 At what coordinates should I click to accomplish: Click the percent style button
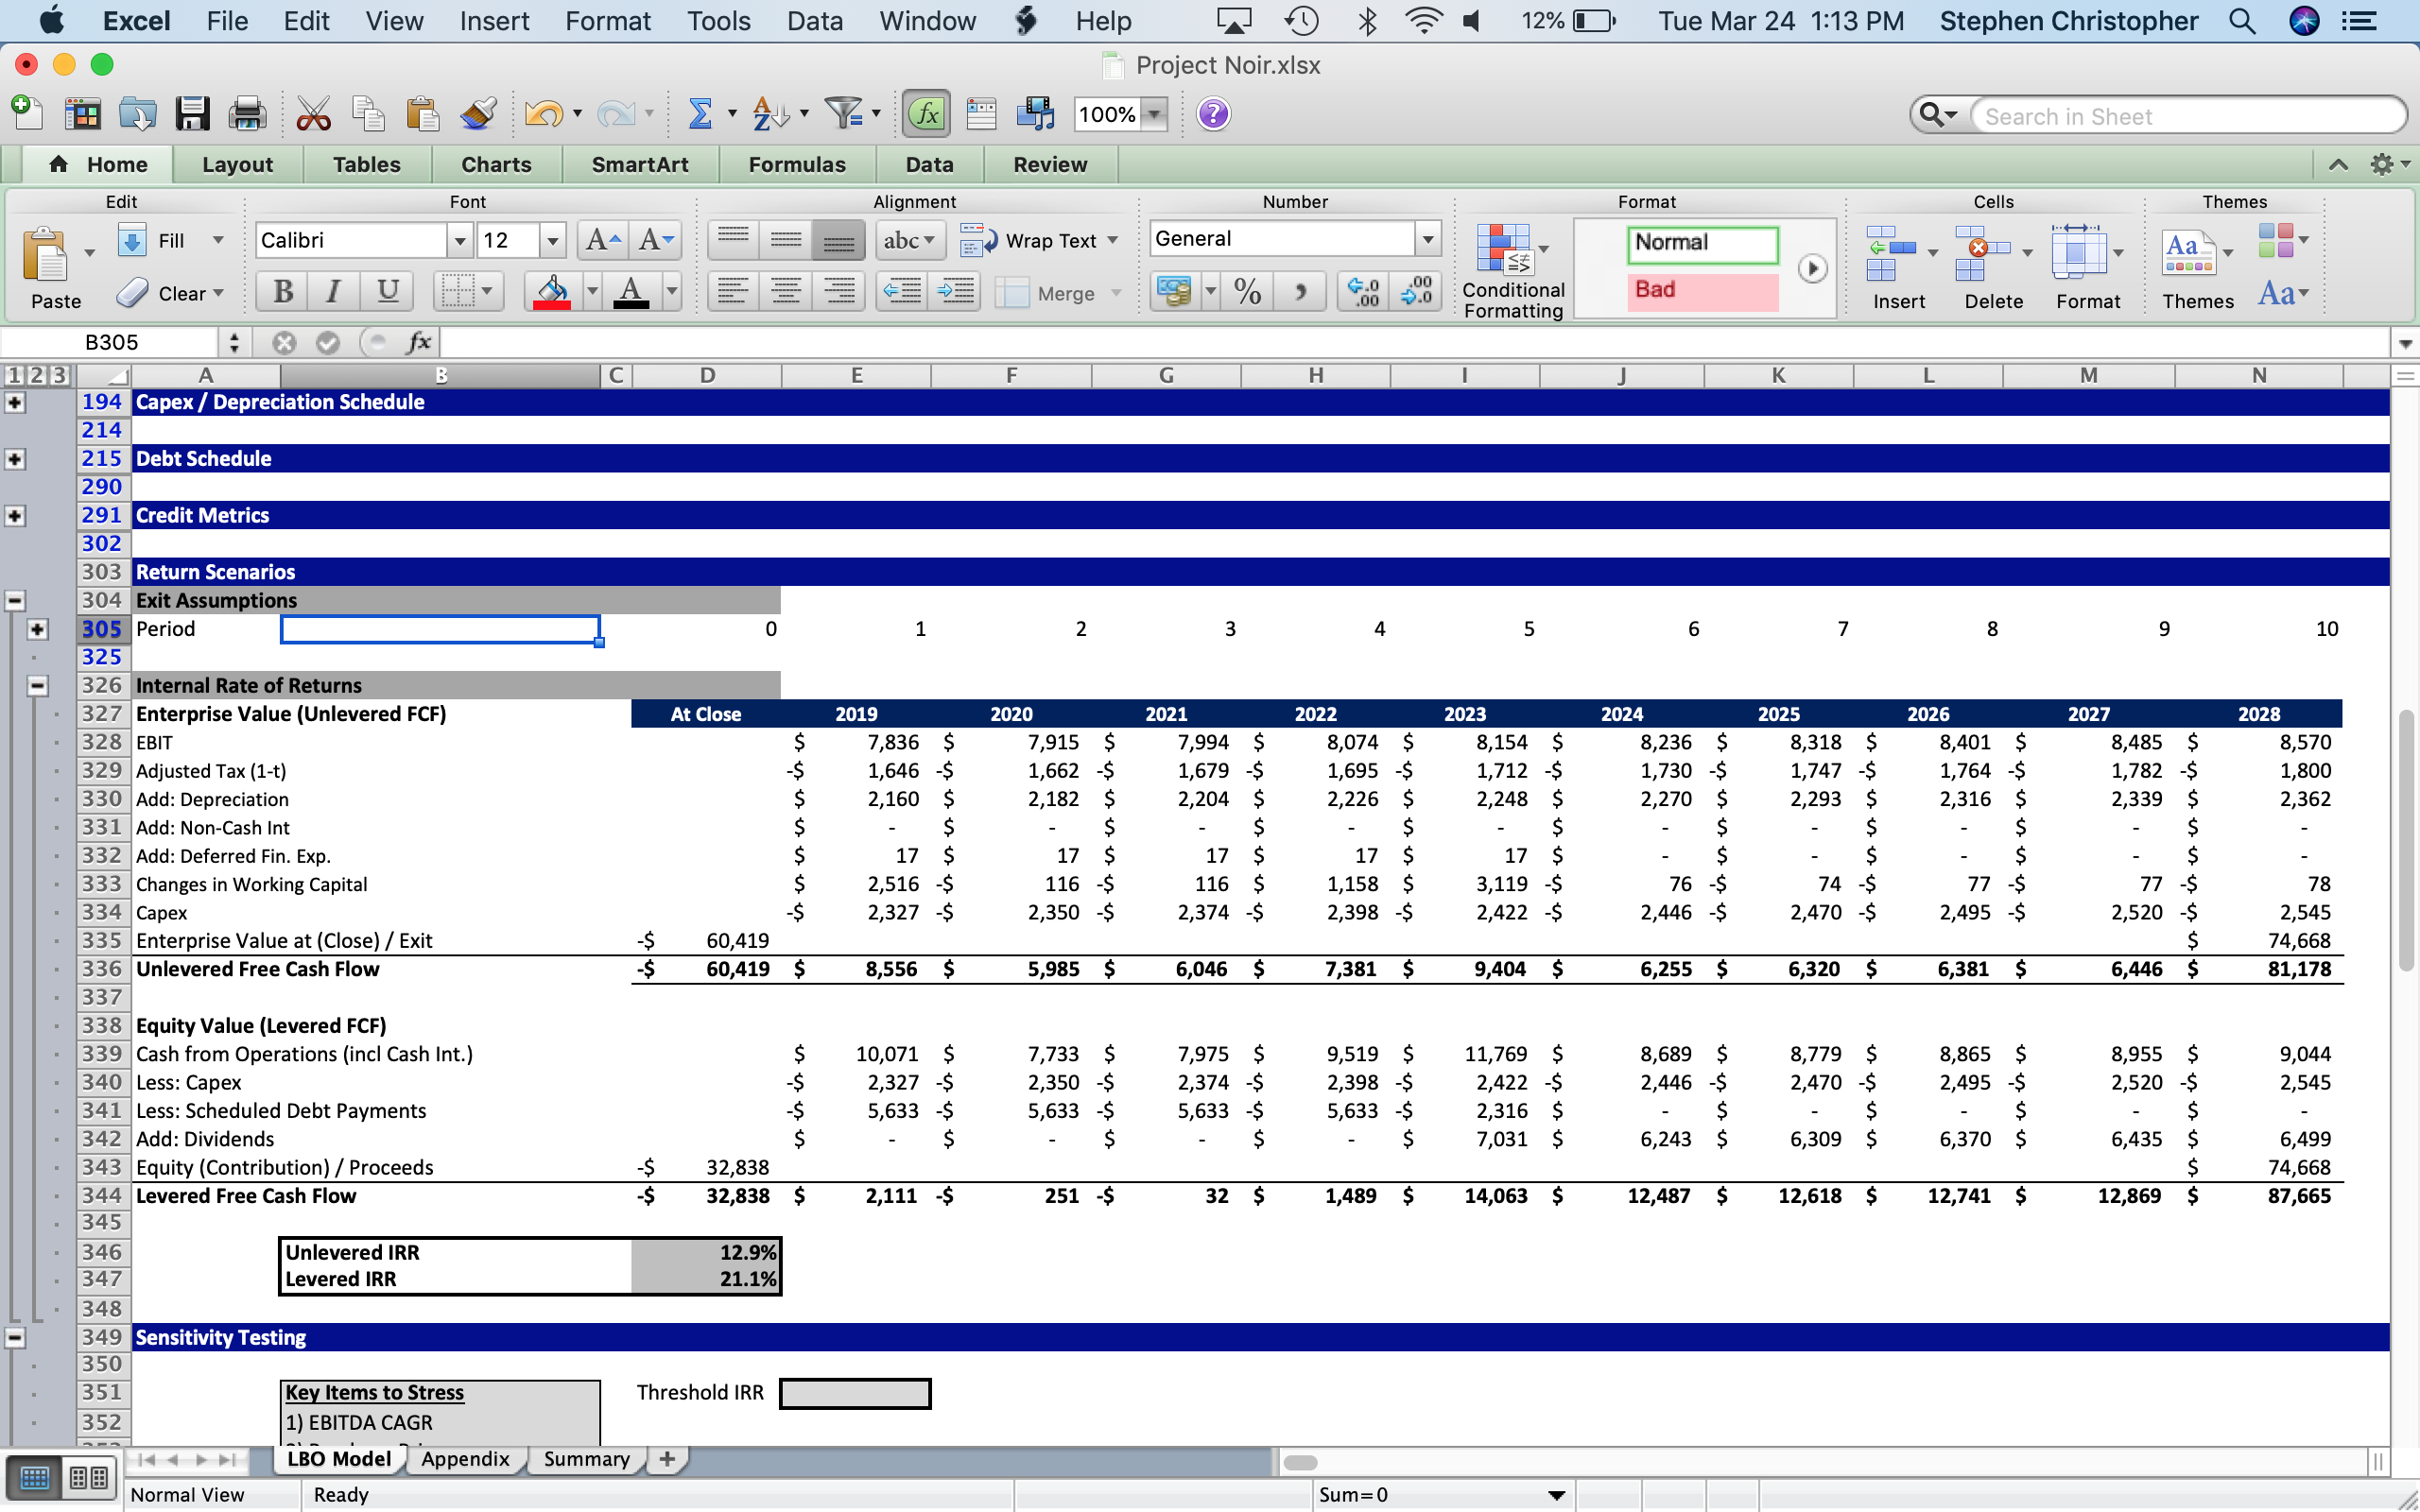click(x=1247, y=292)
